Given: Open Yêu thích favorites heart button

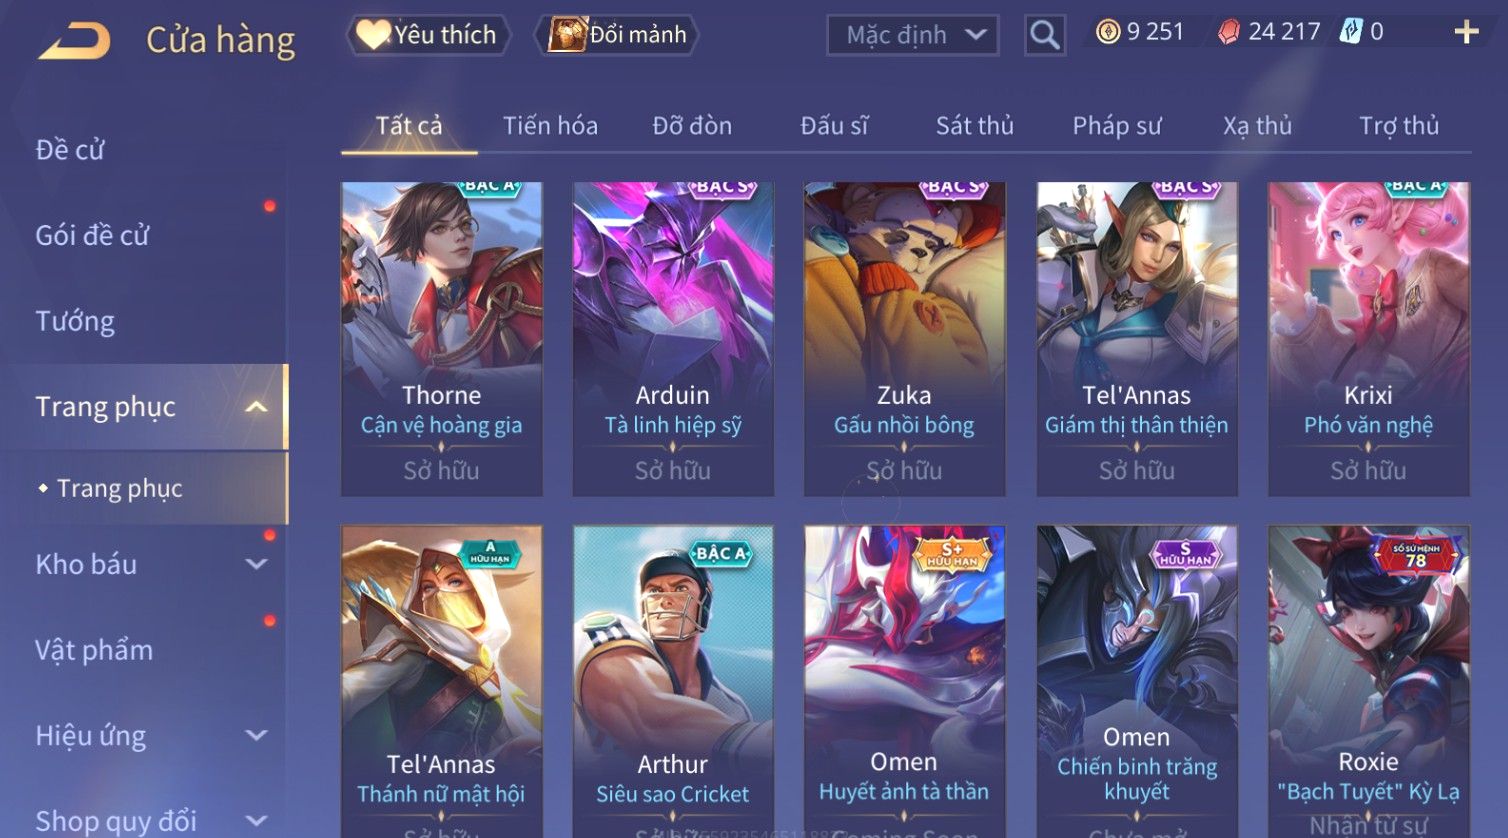Looking at the screenshot, I should [428, 35].
